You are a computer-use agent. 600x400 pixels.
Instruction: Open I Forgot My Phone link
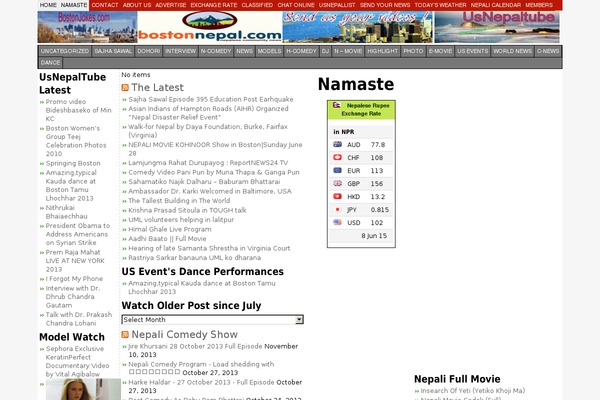(74, 279)
